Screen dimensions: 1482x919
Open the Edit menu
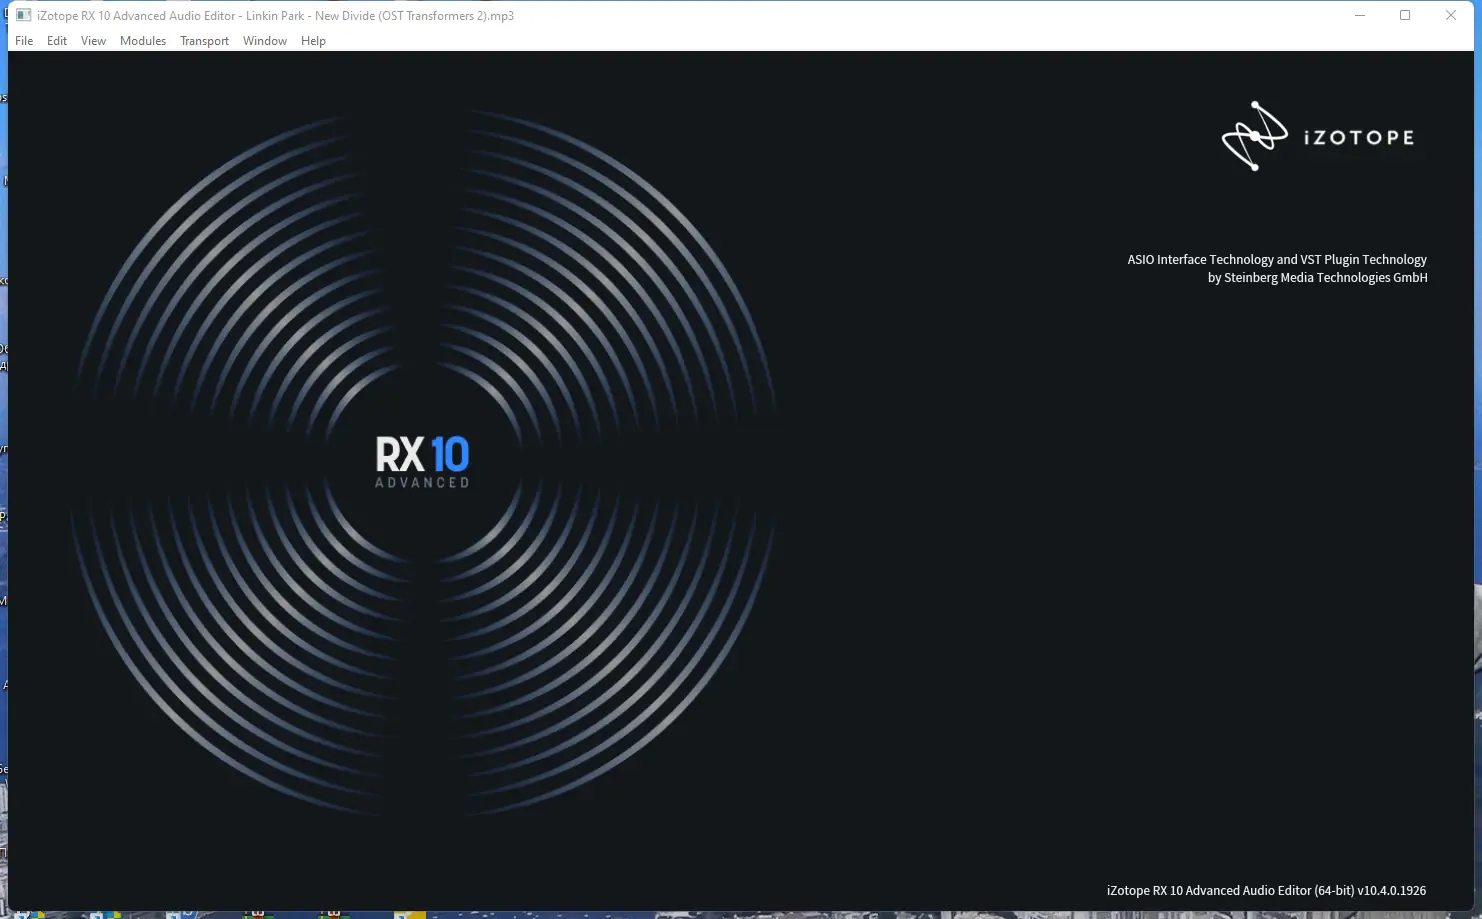point(57,41)
